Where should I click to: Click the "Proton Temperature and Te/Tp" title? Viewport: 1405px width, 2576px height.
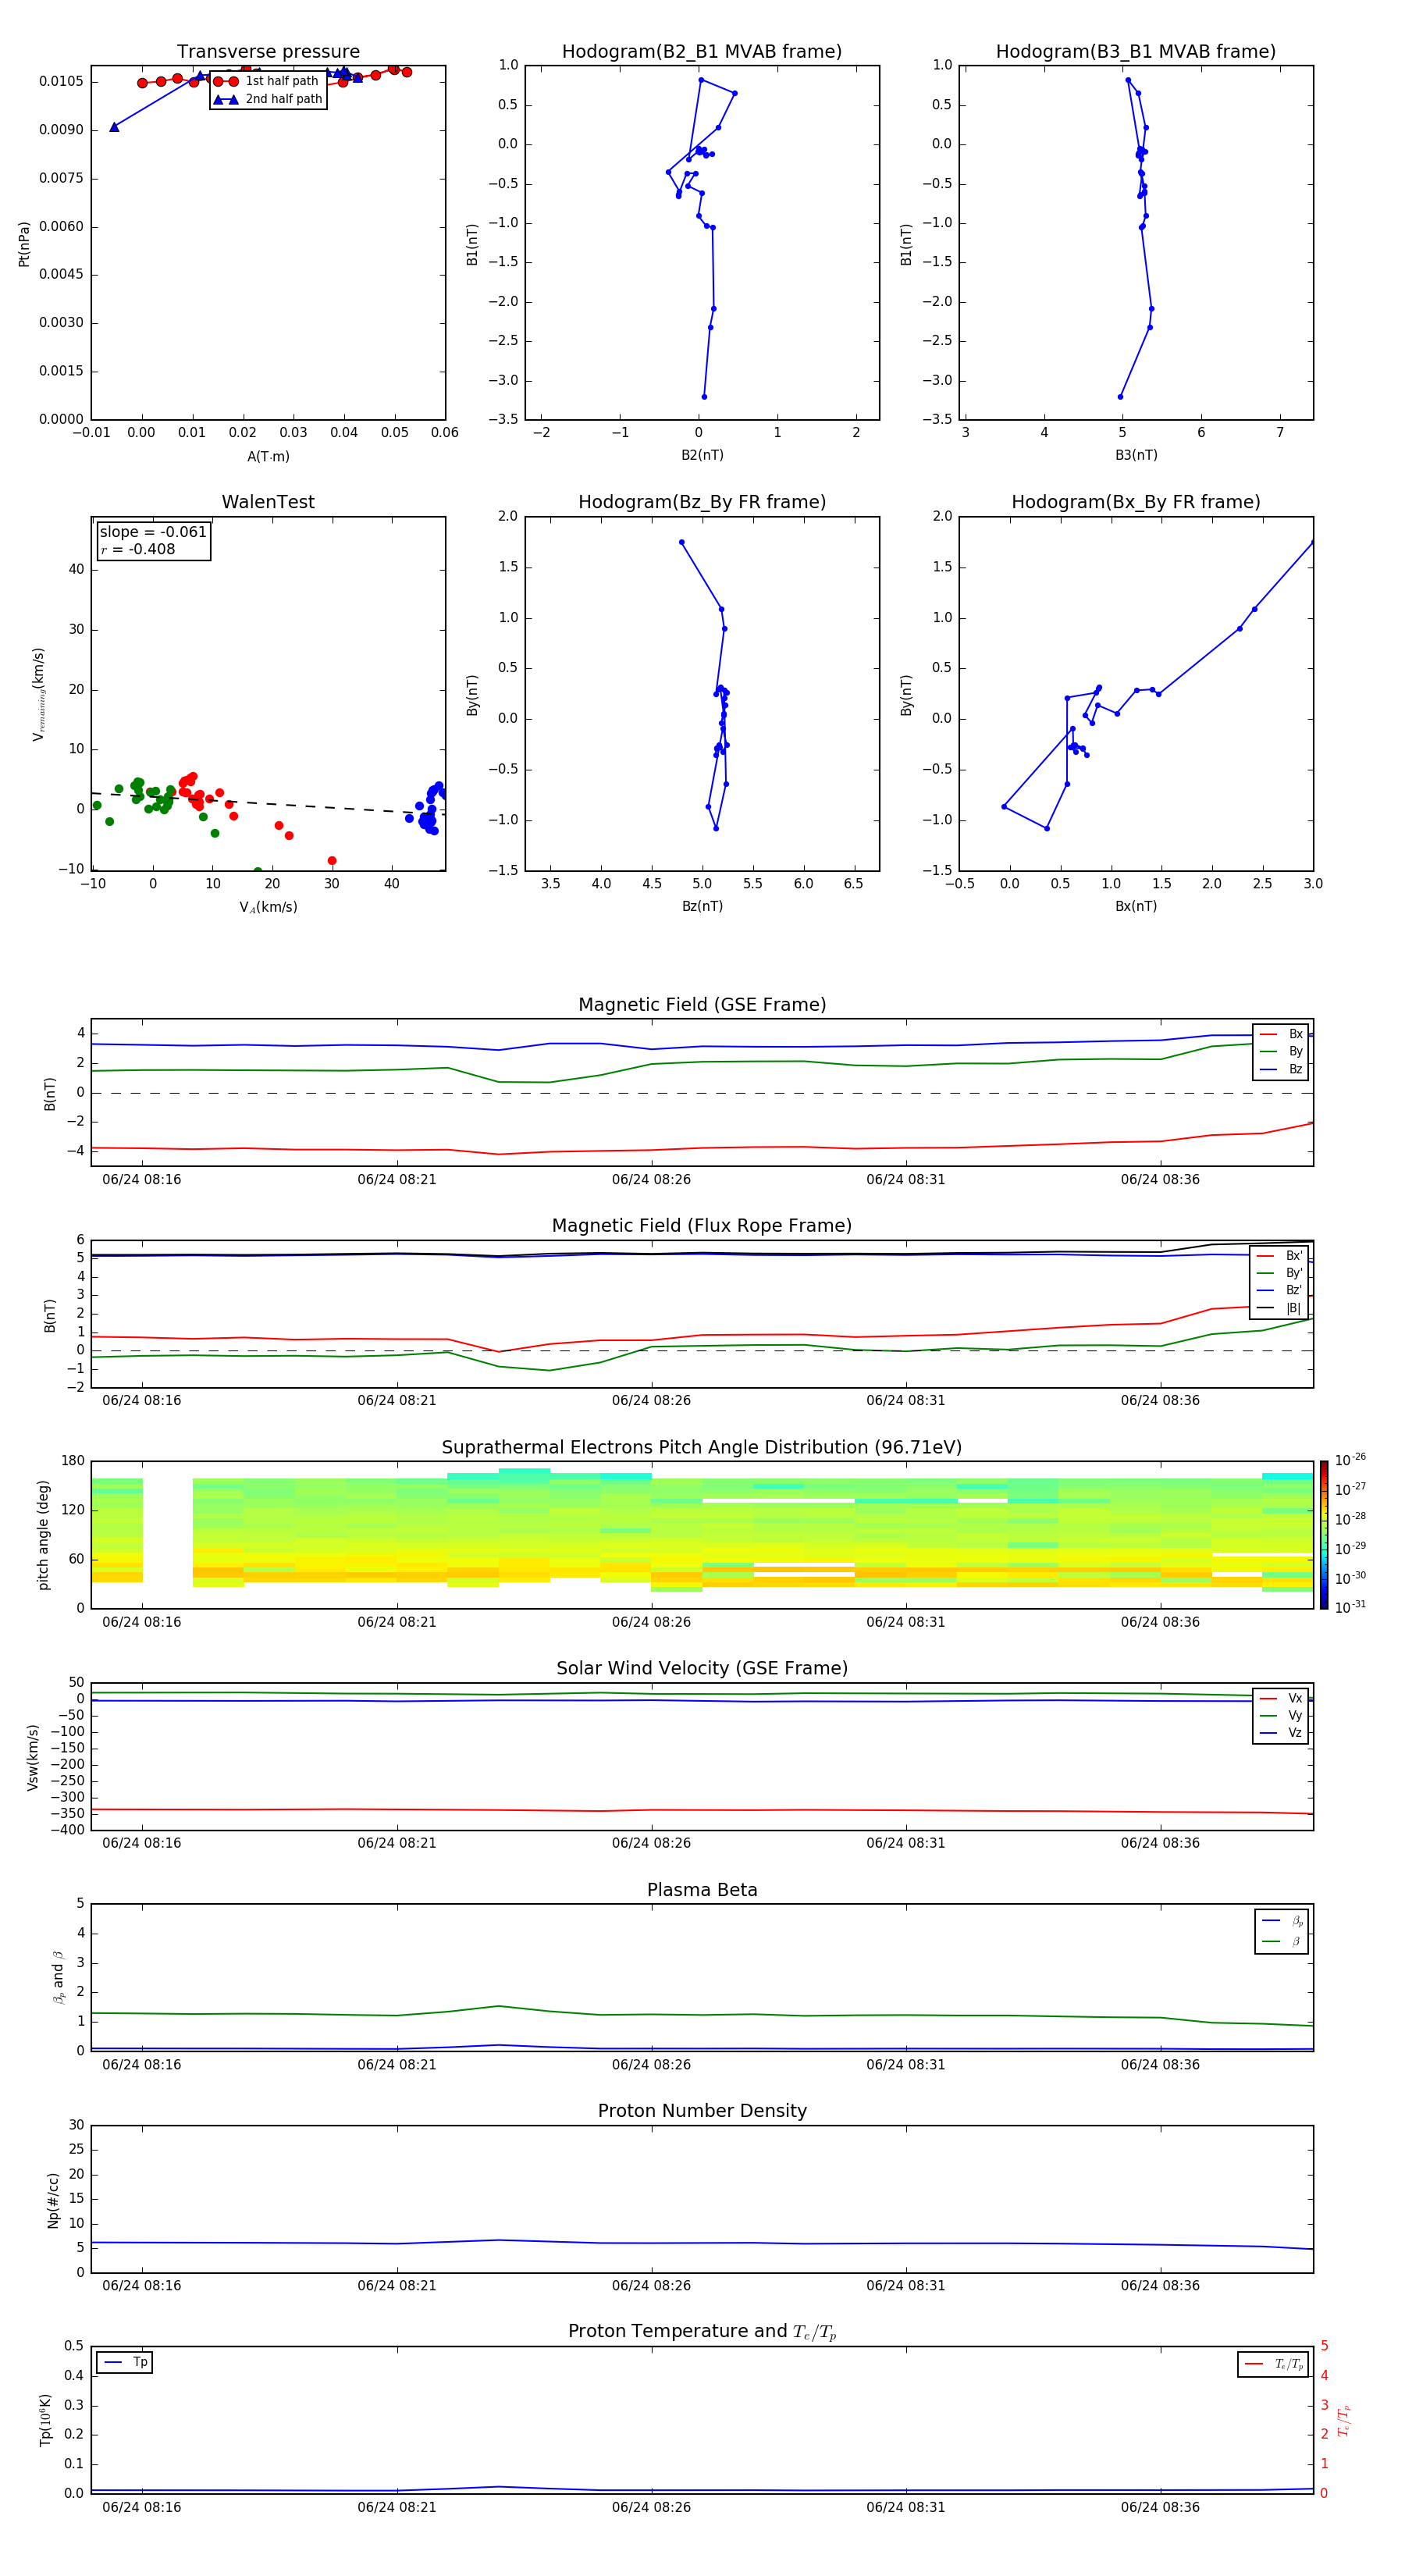702,2332
